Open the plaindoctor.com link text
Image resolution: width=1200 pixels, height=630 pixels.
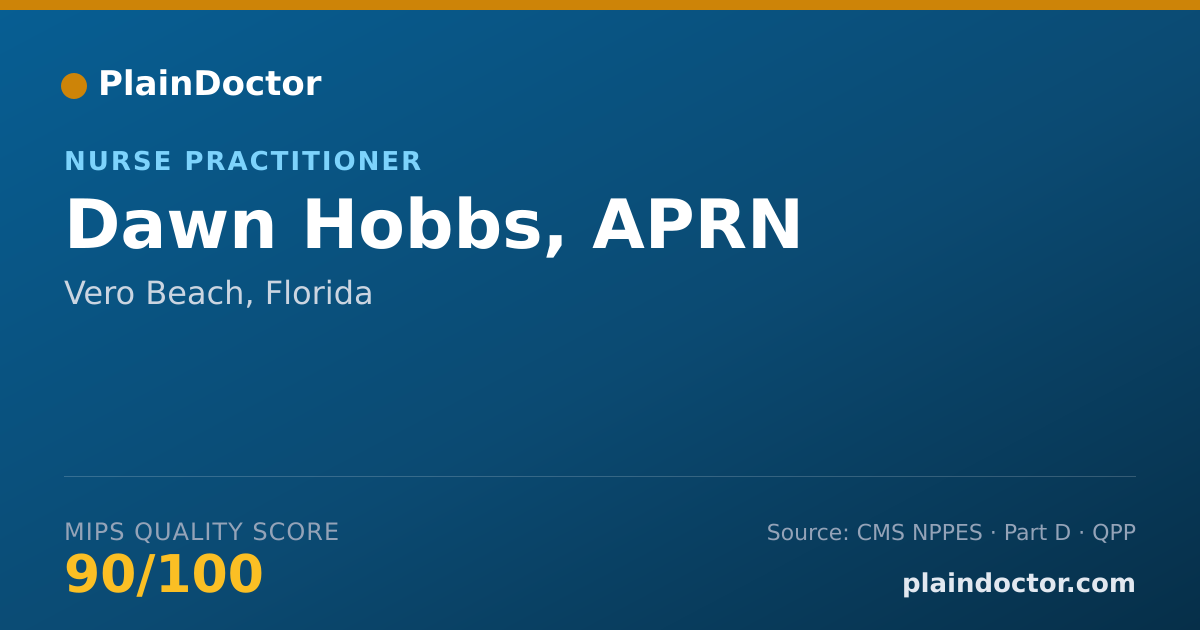click(1019, 584)
